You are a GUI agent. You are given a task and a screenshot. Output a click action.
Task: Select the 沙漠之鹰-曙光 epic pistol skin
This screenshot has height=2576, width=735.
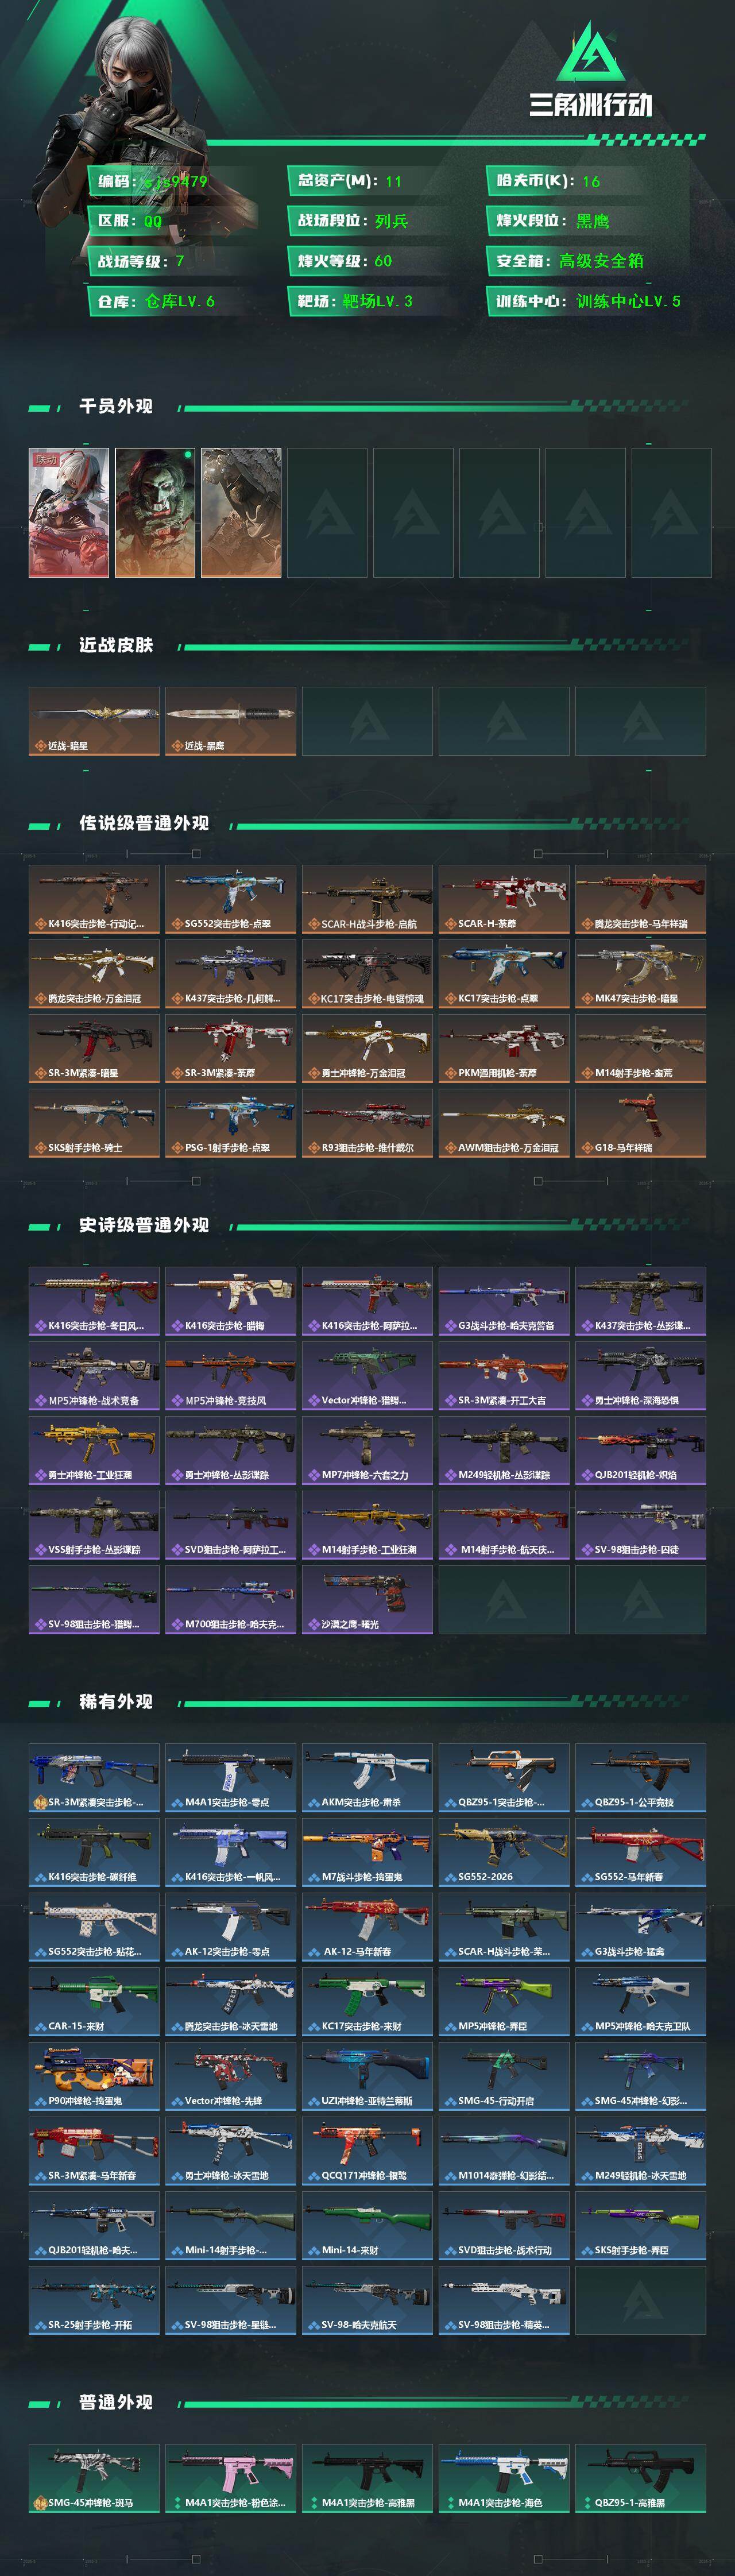pyautogui.click(x=367, y=1599)
